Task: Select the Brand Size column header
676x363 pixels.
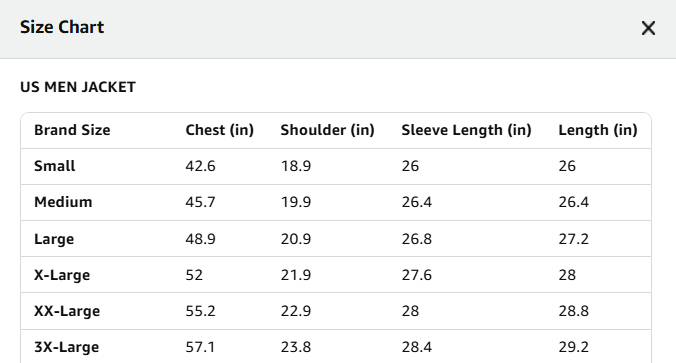Action: [72, 130]
